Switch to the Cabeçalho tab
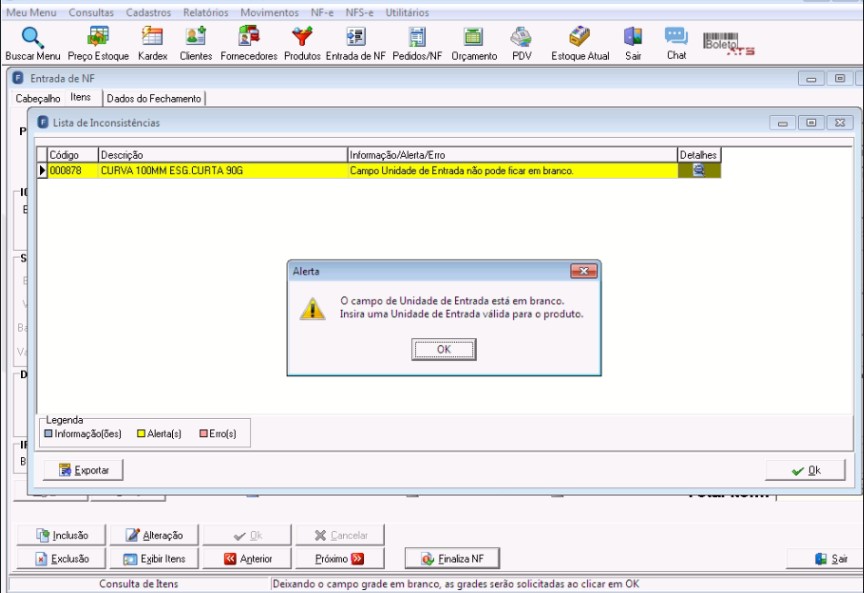The width and height of the screenshot is (864, 593). pyautogui.click(x=37, y=99)
